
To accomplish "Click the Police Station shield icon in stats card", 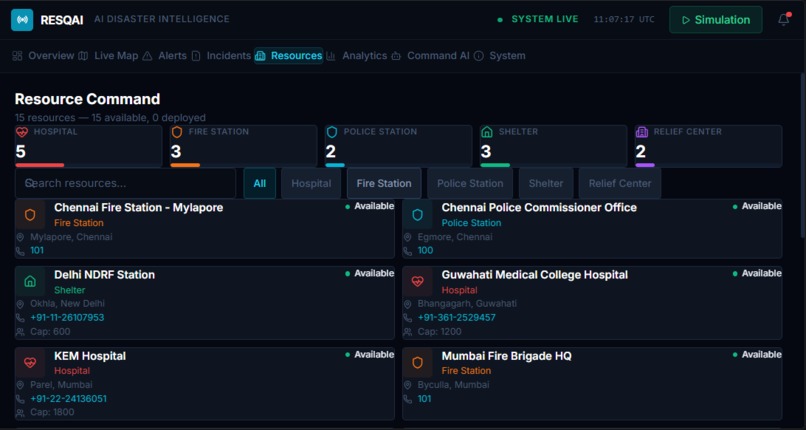I will click(x=332, y=132).
